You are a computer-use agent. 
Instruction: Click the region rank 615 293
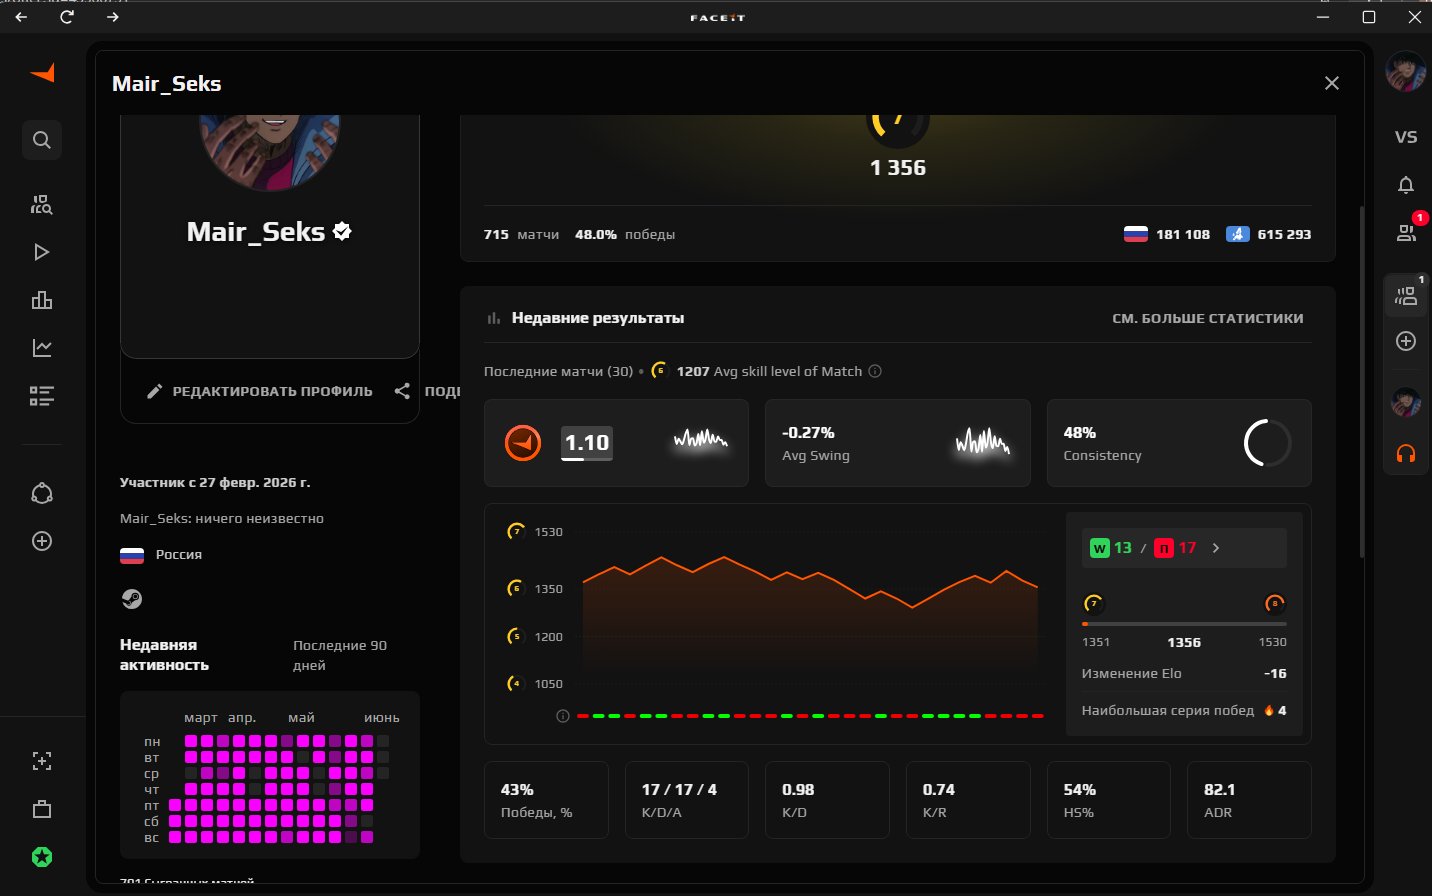coord(1269,234)
